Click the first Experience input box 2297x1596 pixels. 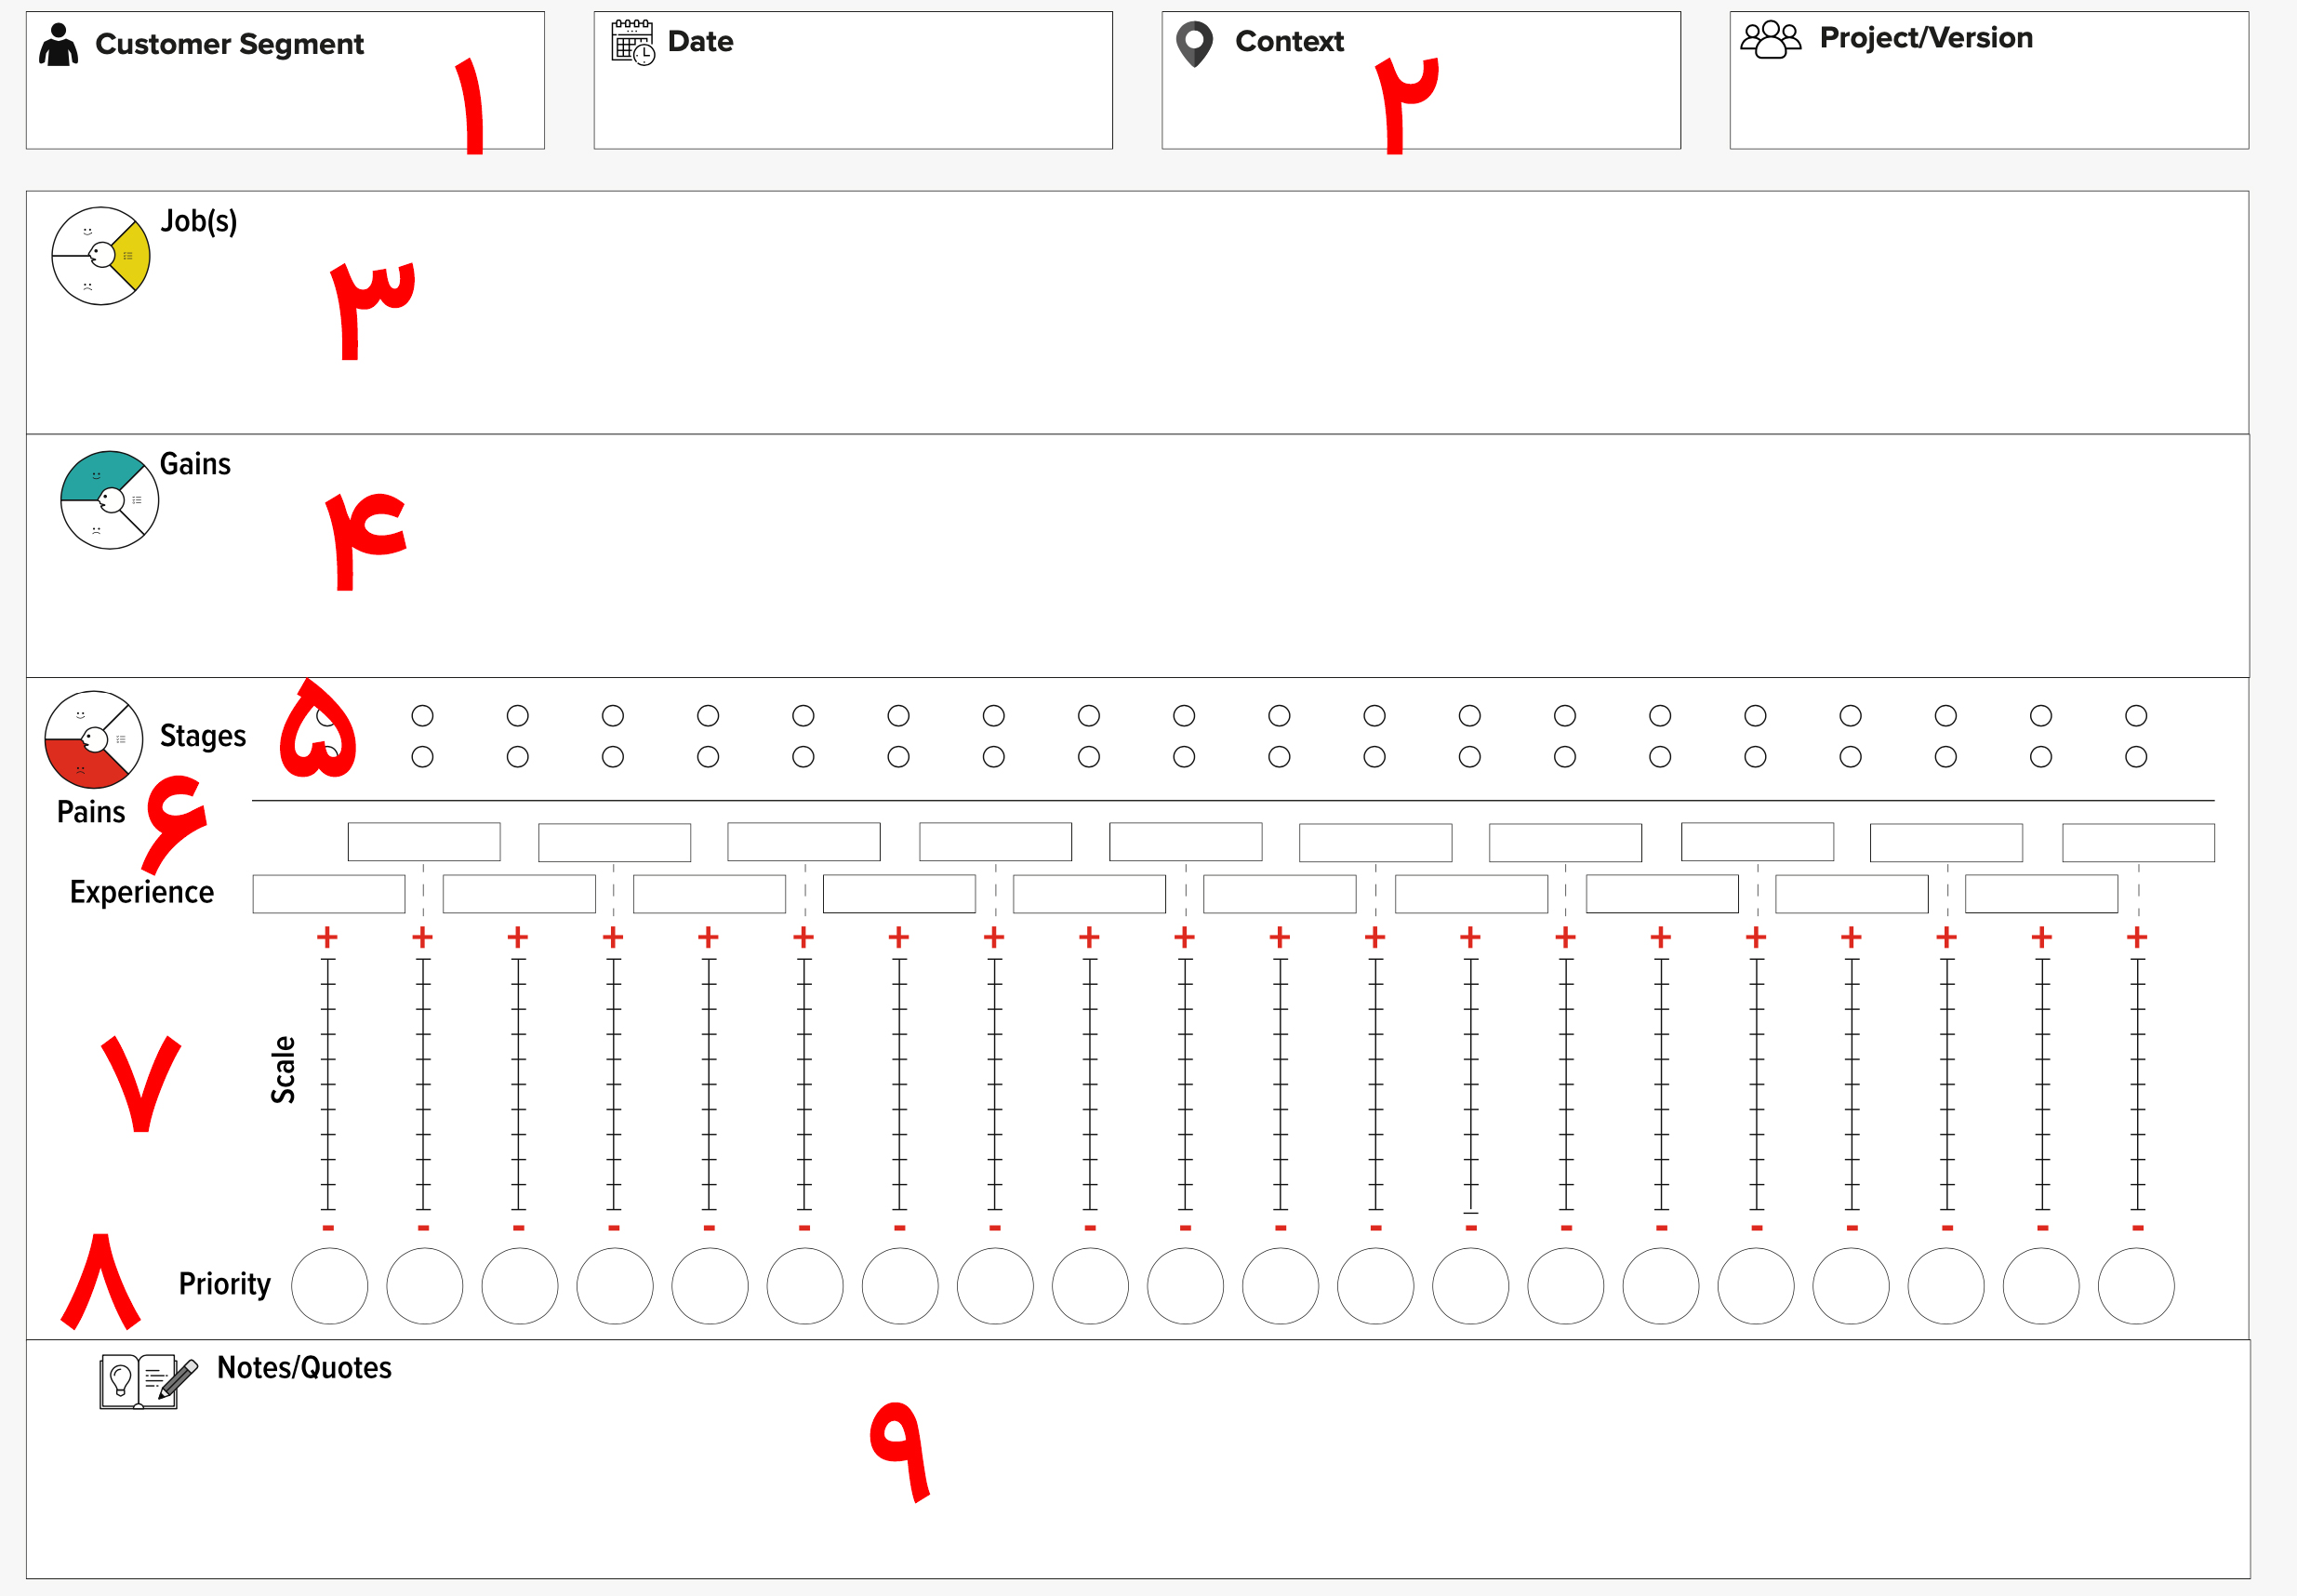pyautogui.click(x=332, y=896)
